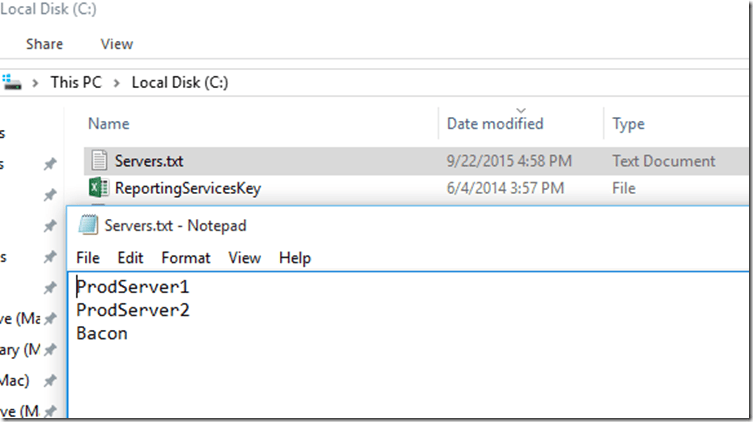Open Notepad View menu

[x=244, y=258]
